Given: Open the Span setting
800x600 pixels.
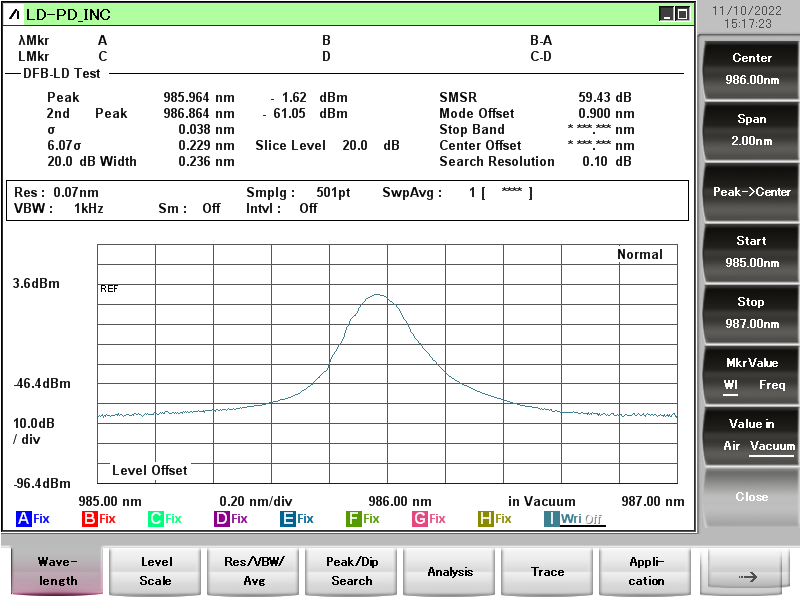Looking at the screenshot, I should tap(752, 130).
